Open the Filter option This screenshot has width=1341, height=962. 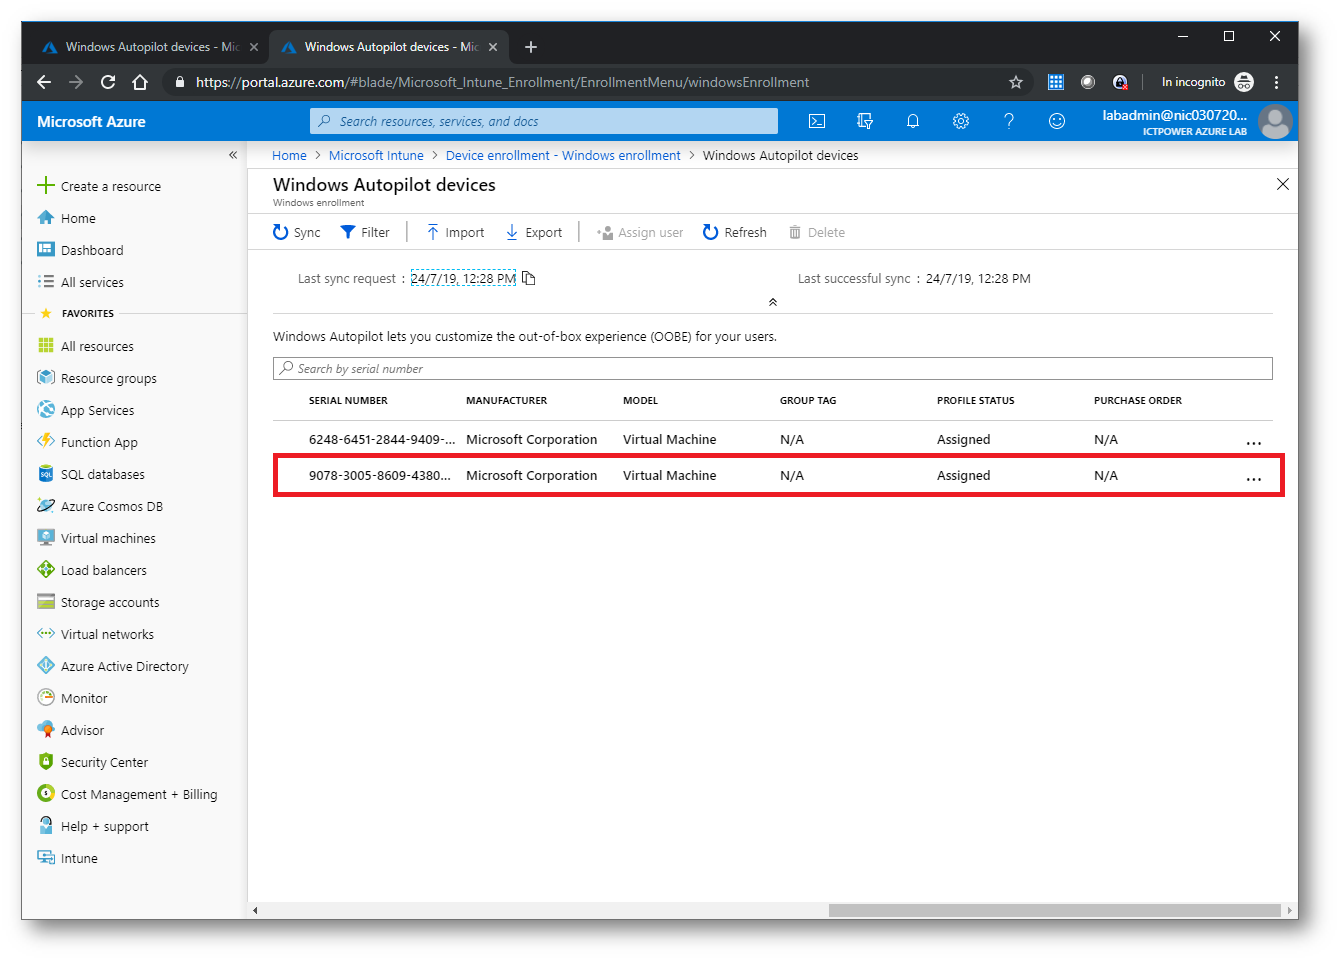point(365,232)
